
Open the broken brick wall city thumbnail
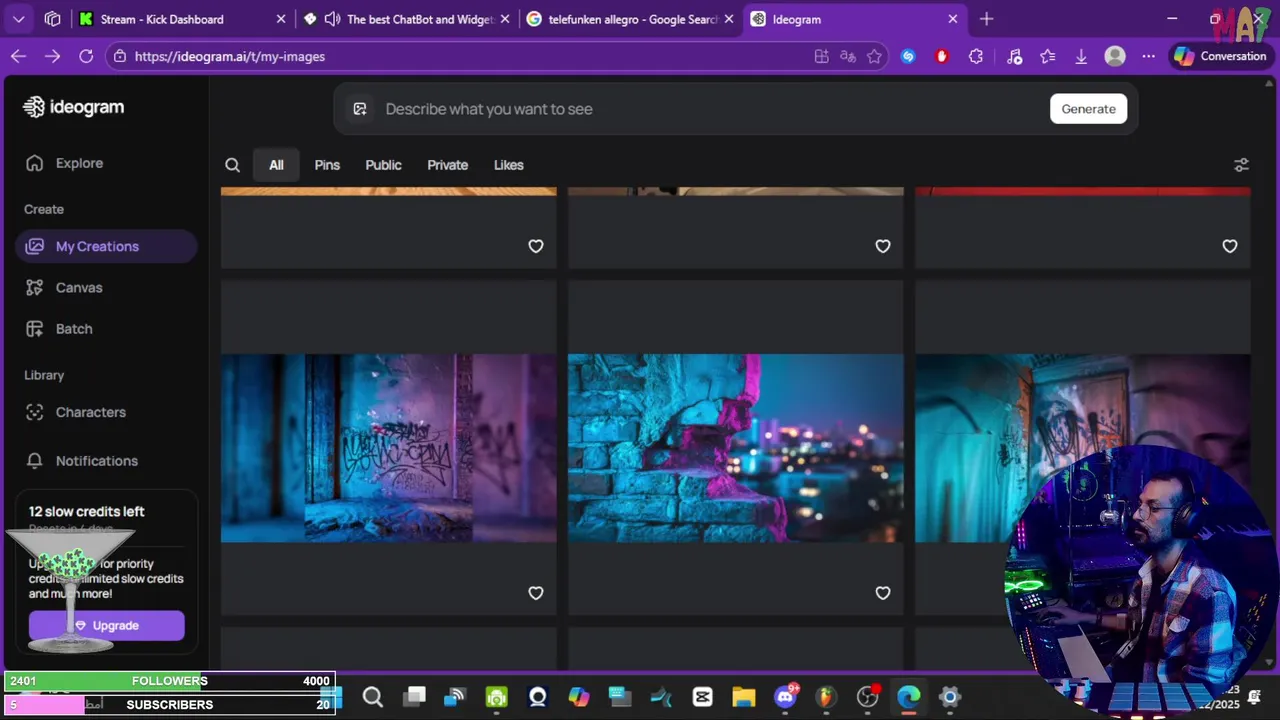click(735, 448)
